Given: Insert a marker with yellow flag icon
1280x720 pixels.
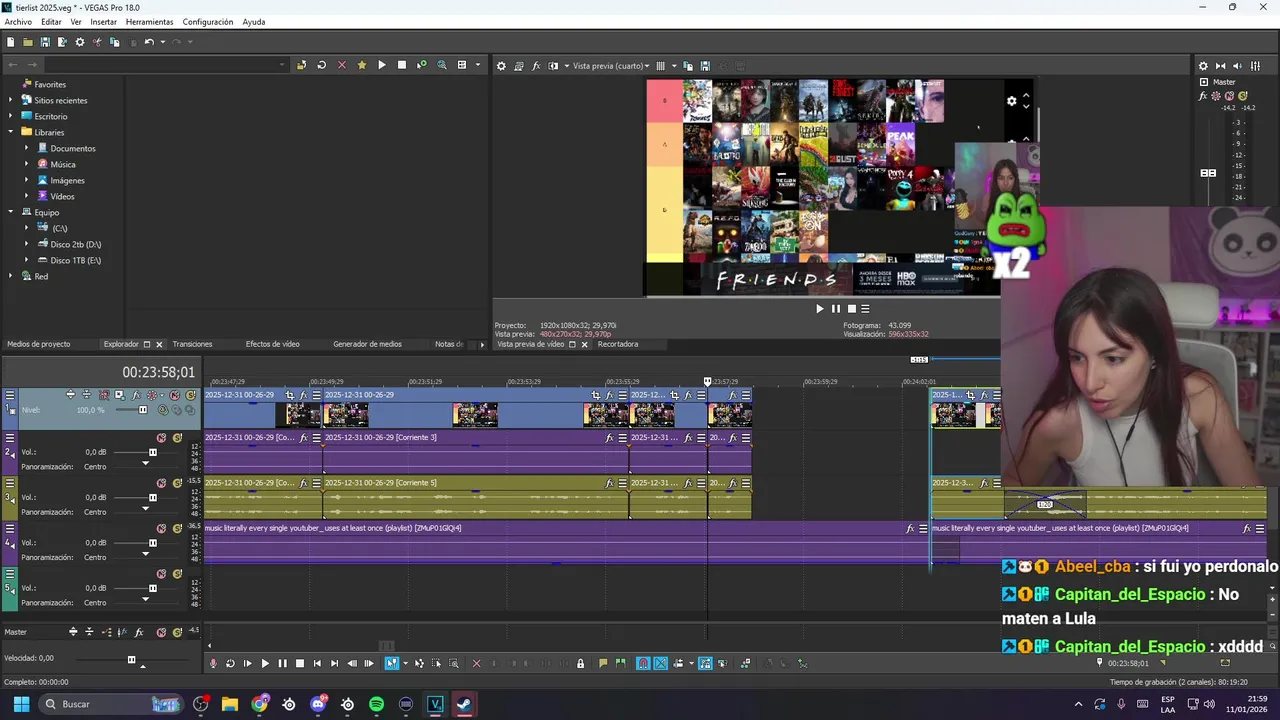Looking at the screenshot, I should [x=603, y=663].
